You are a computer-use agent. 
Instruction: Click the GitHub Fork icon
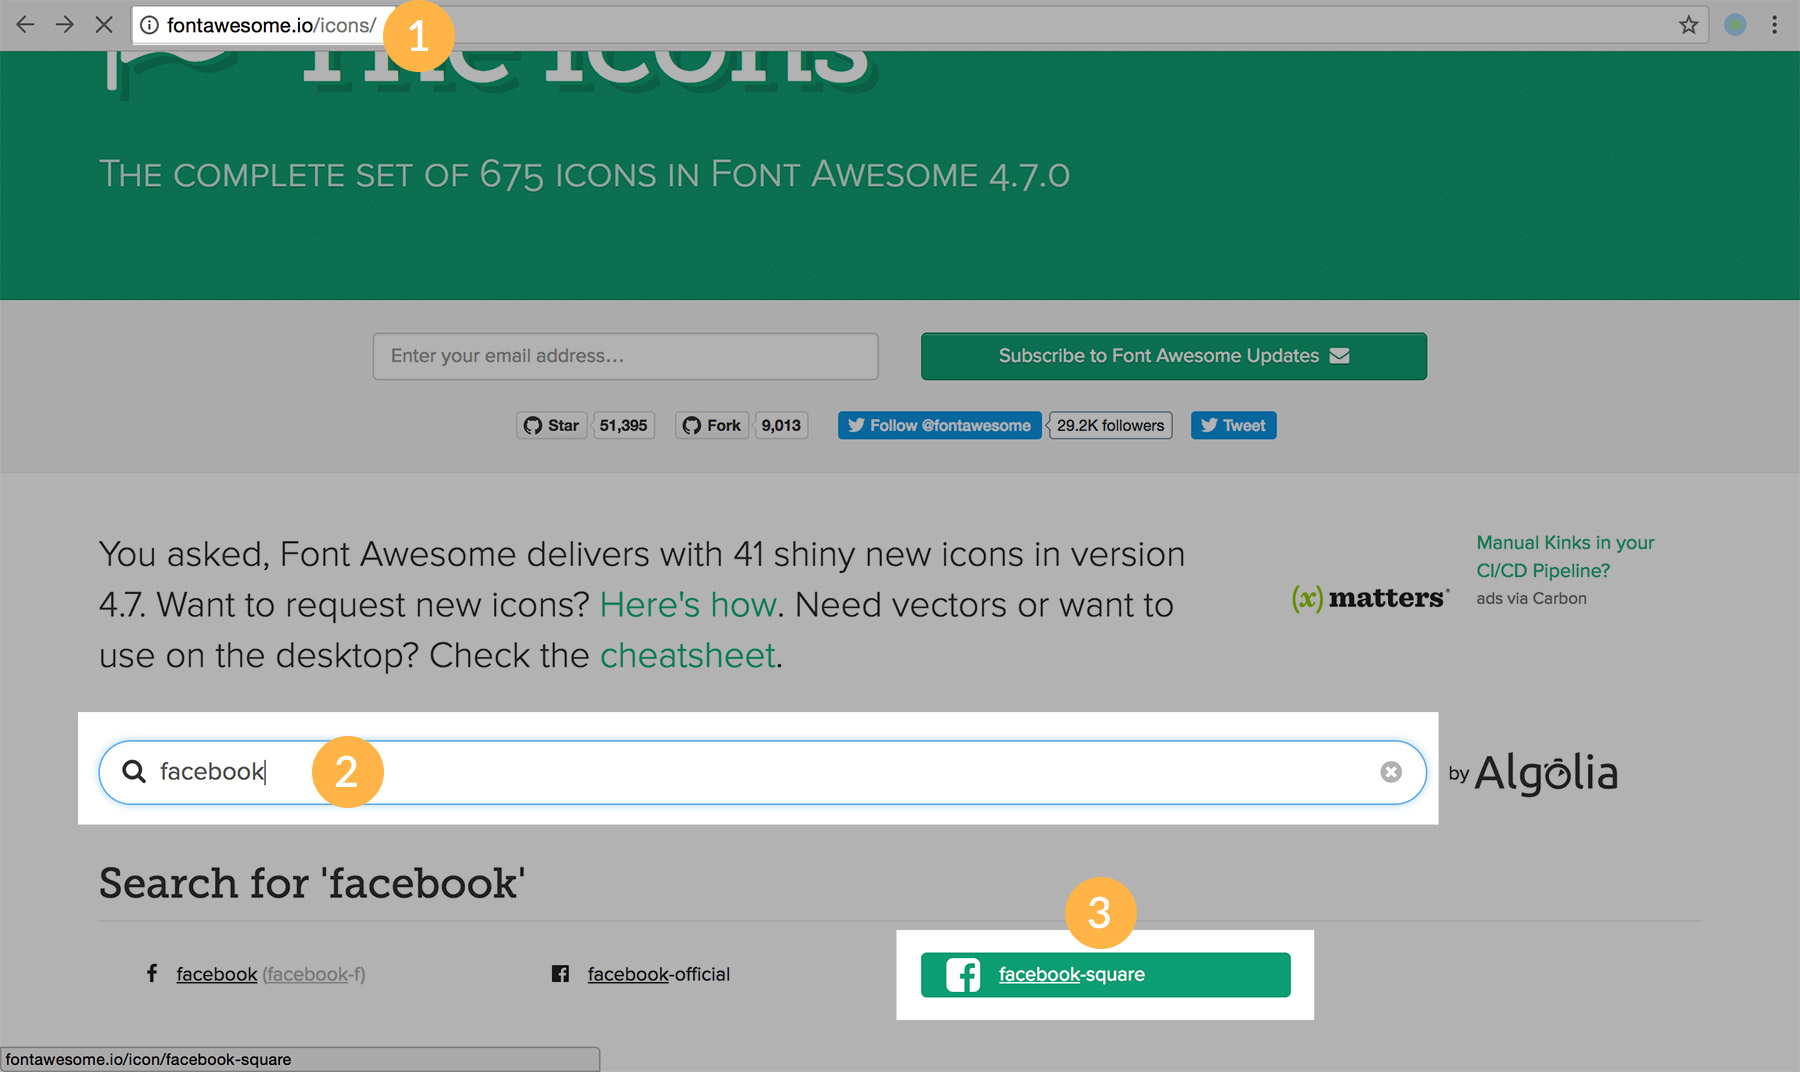[x=693, y=425]
